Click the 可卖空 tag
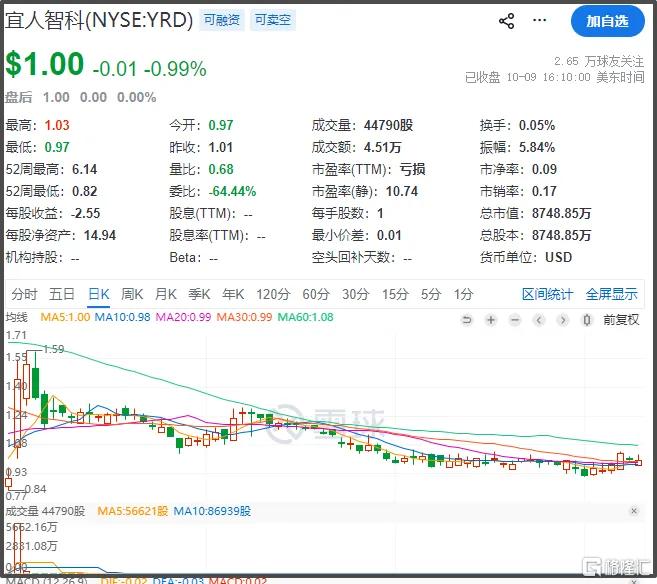The height and width of the screenshot is (584, 657). click(x=273, y=20)
